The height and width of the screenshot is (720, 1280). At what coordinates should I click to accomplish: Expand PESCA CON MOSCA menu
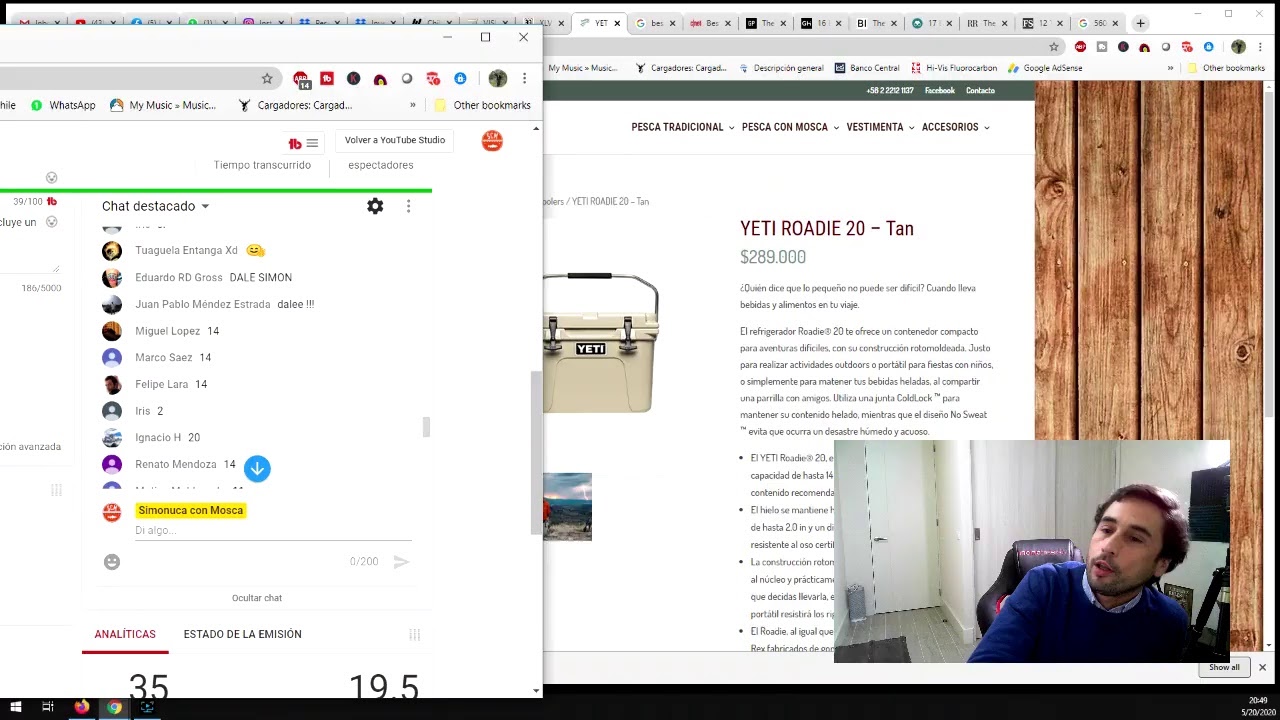790,127
